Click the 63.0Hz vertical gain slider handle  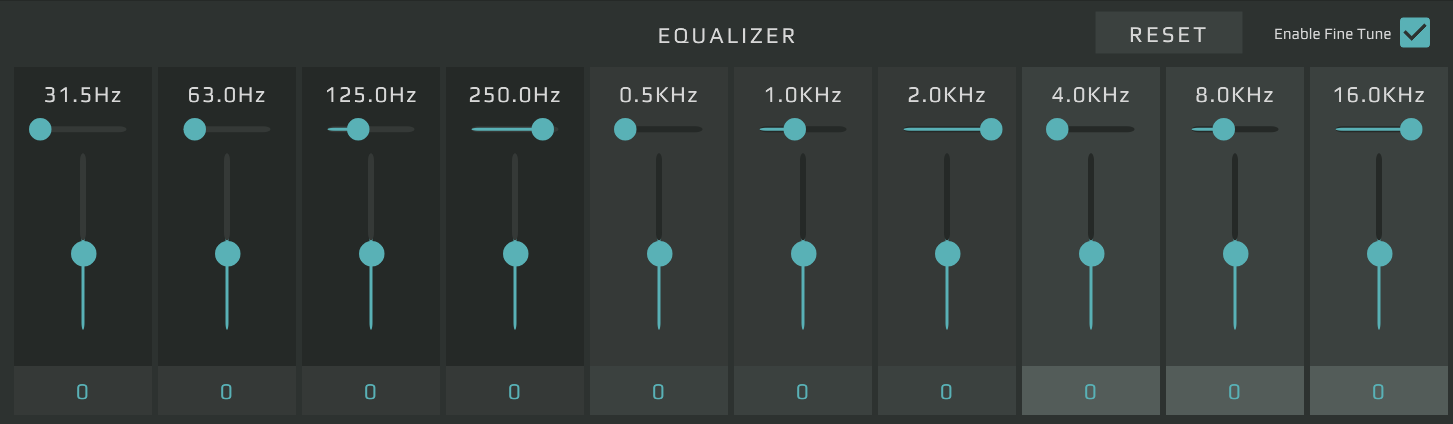(227, 254)
